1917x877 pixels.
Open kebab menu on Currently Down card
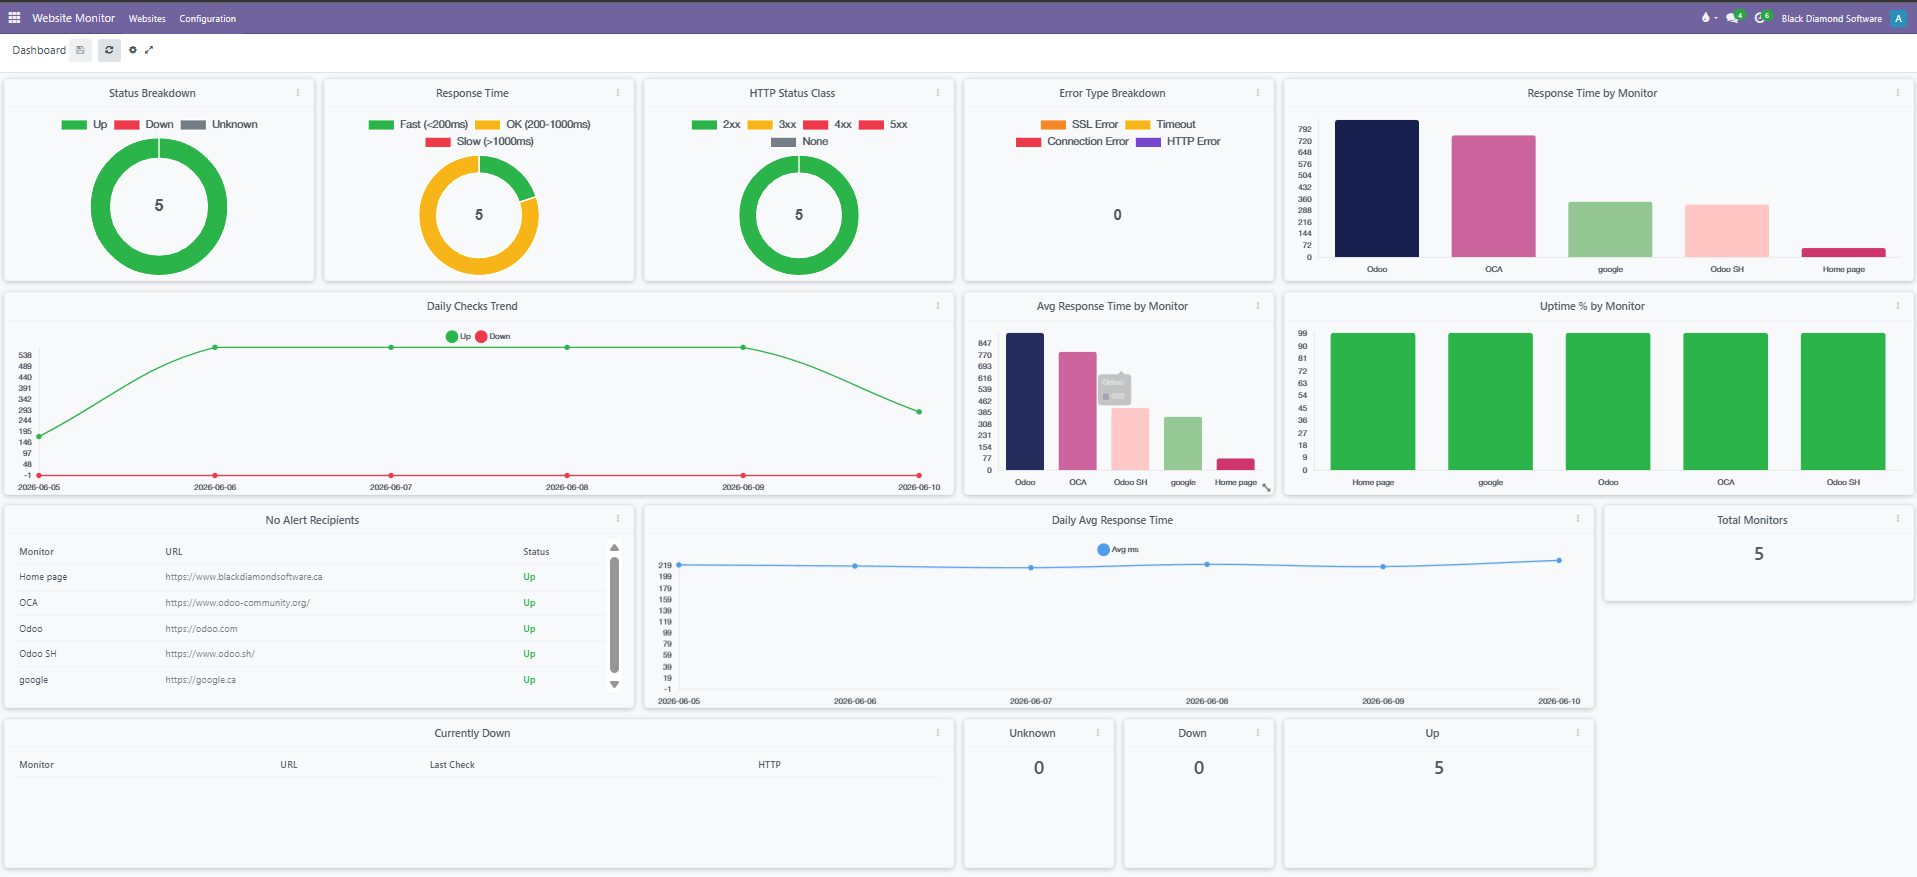[938, 732]
